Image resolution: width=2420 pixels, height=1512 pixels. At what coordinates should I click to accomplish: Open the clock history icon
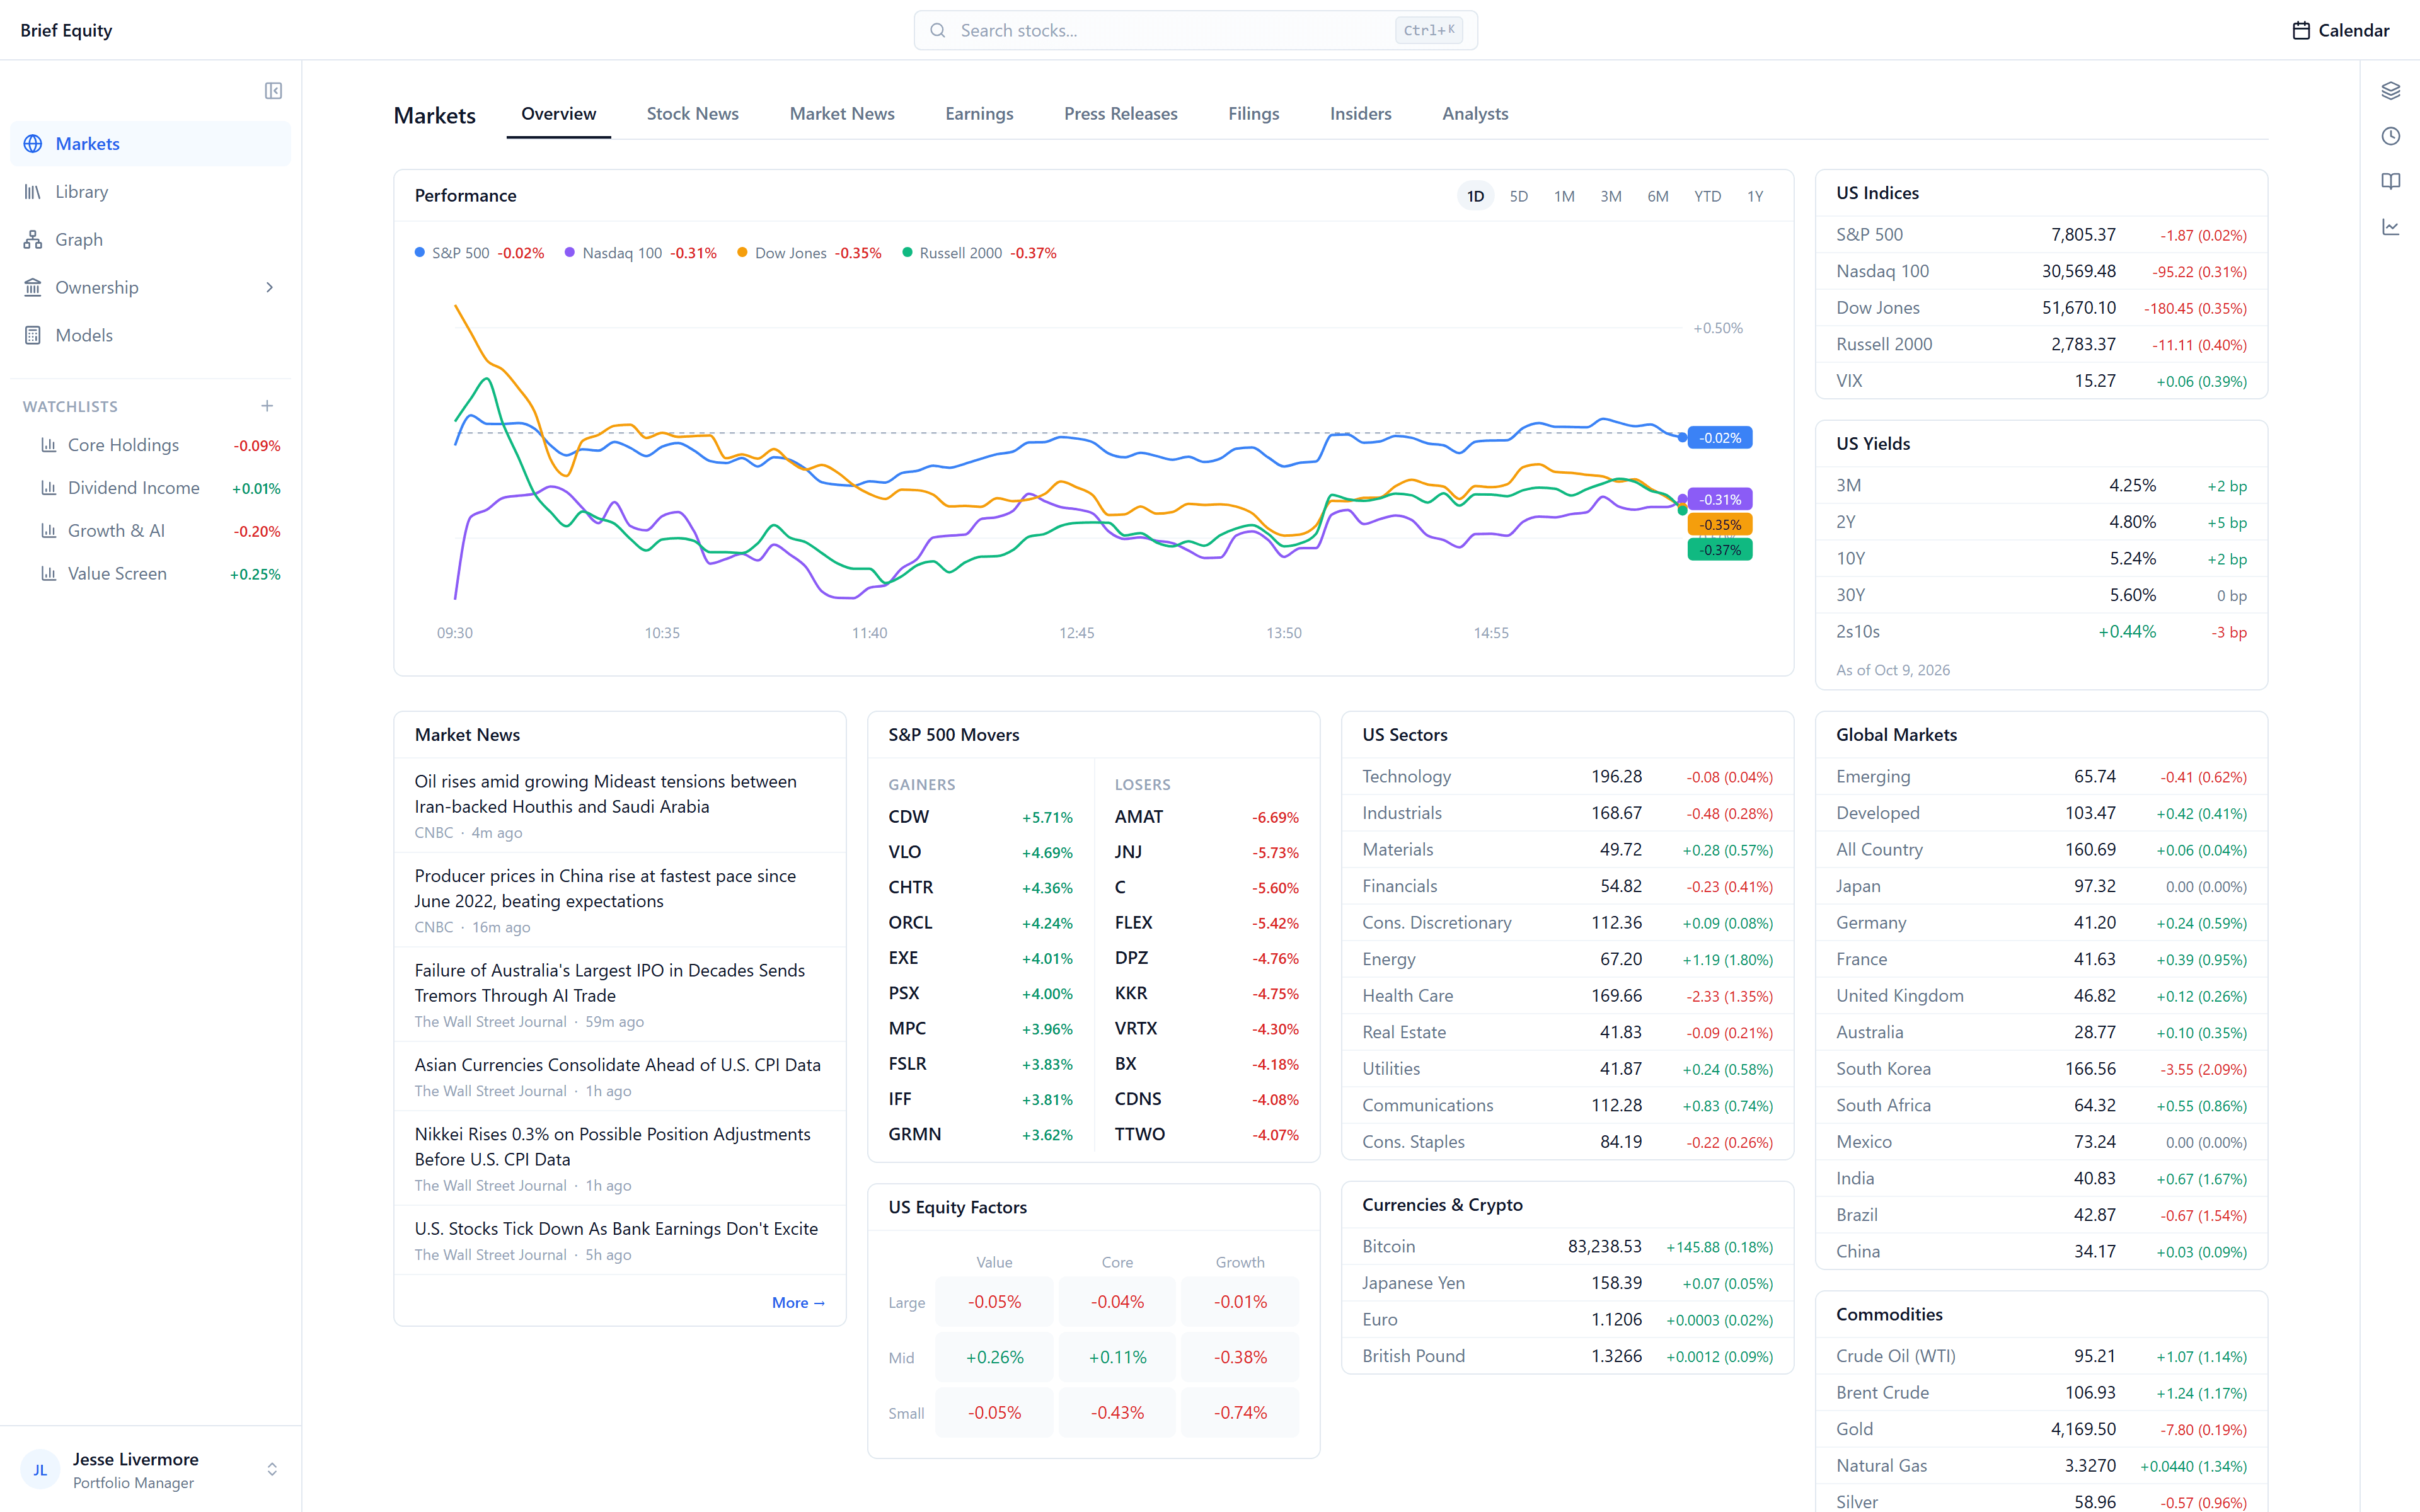pyautogui.click(x=2391, y=136)
